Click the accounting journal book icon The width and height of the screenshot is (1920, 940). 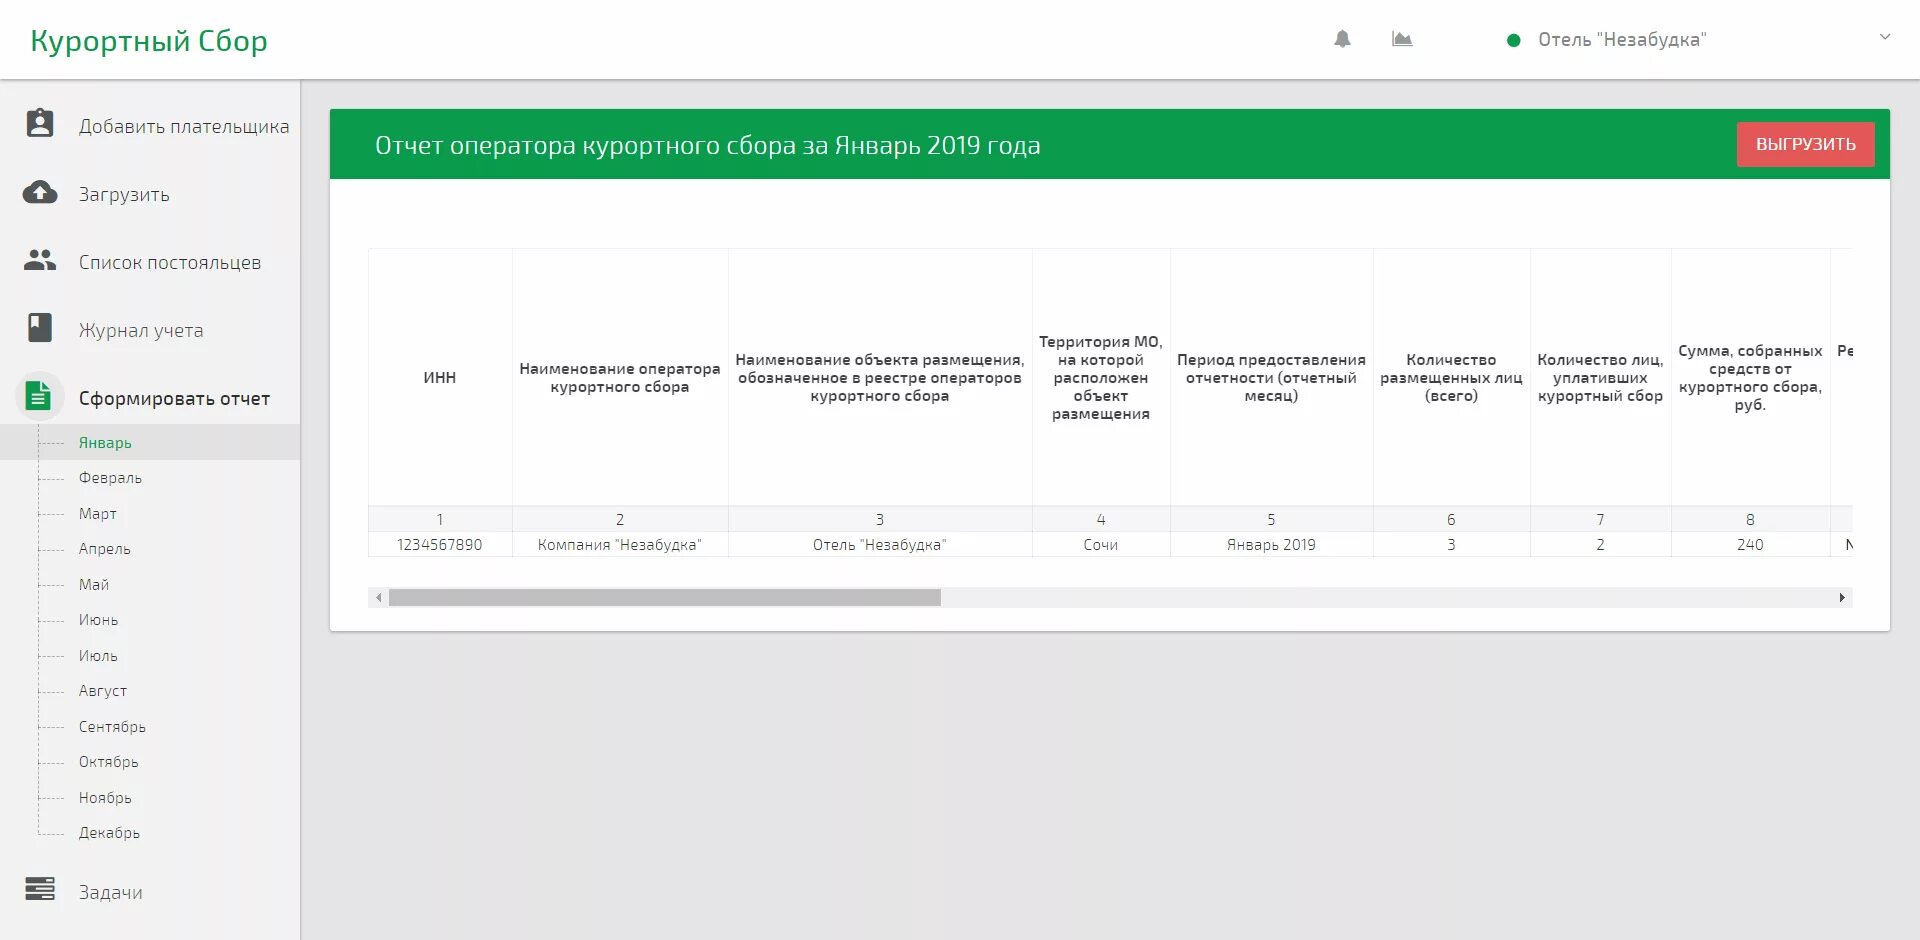[40, 328]
